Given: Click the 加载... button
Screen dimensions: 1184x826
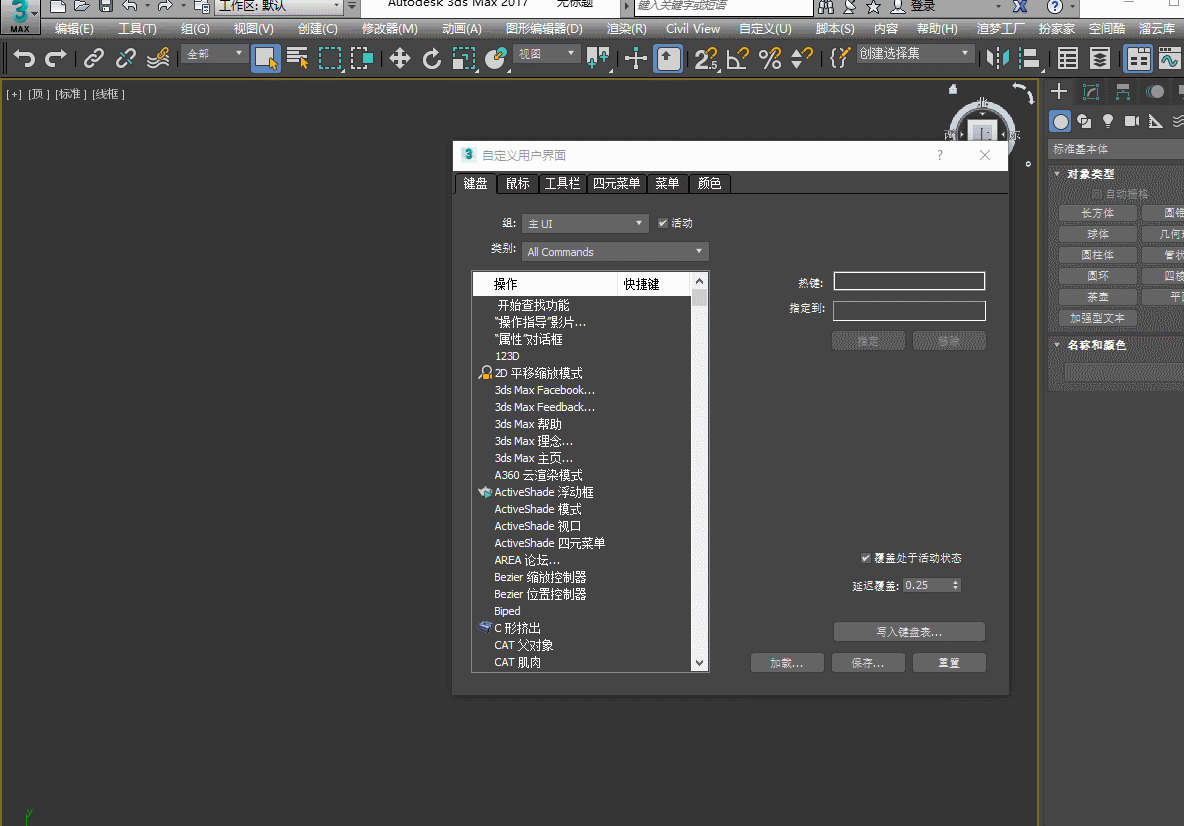Looking at the screenshot, I should [x=786, y=663].
